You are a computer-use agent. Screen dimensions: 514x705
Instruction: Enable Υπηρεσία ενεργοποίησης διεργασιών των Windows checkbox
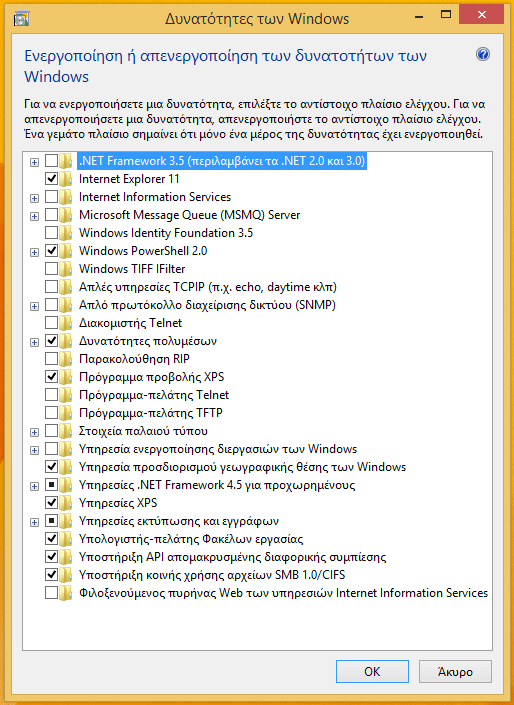[x=51, y=448]
